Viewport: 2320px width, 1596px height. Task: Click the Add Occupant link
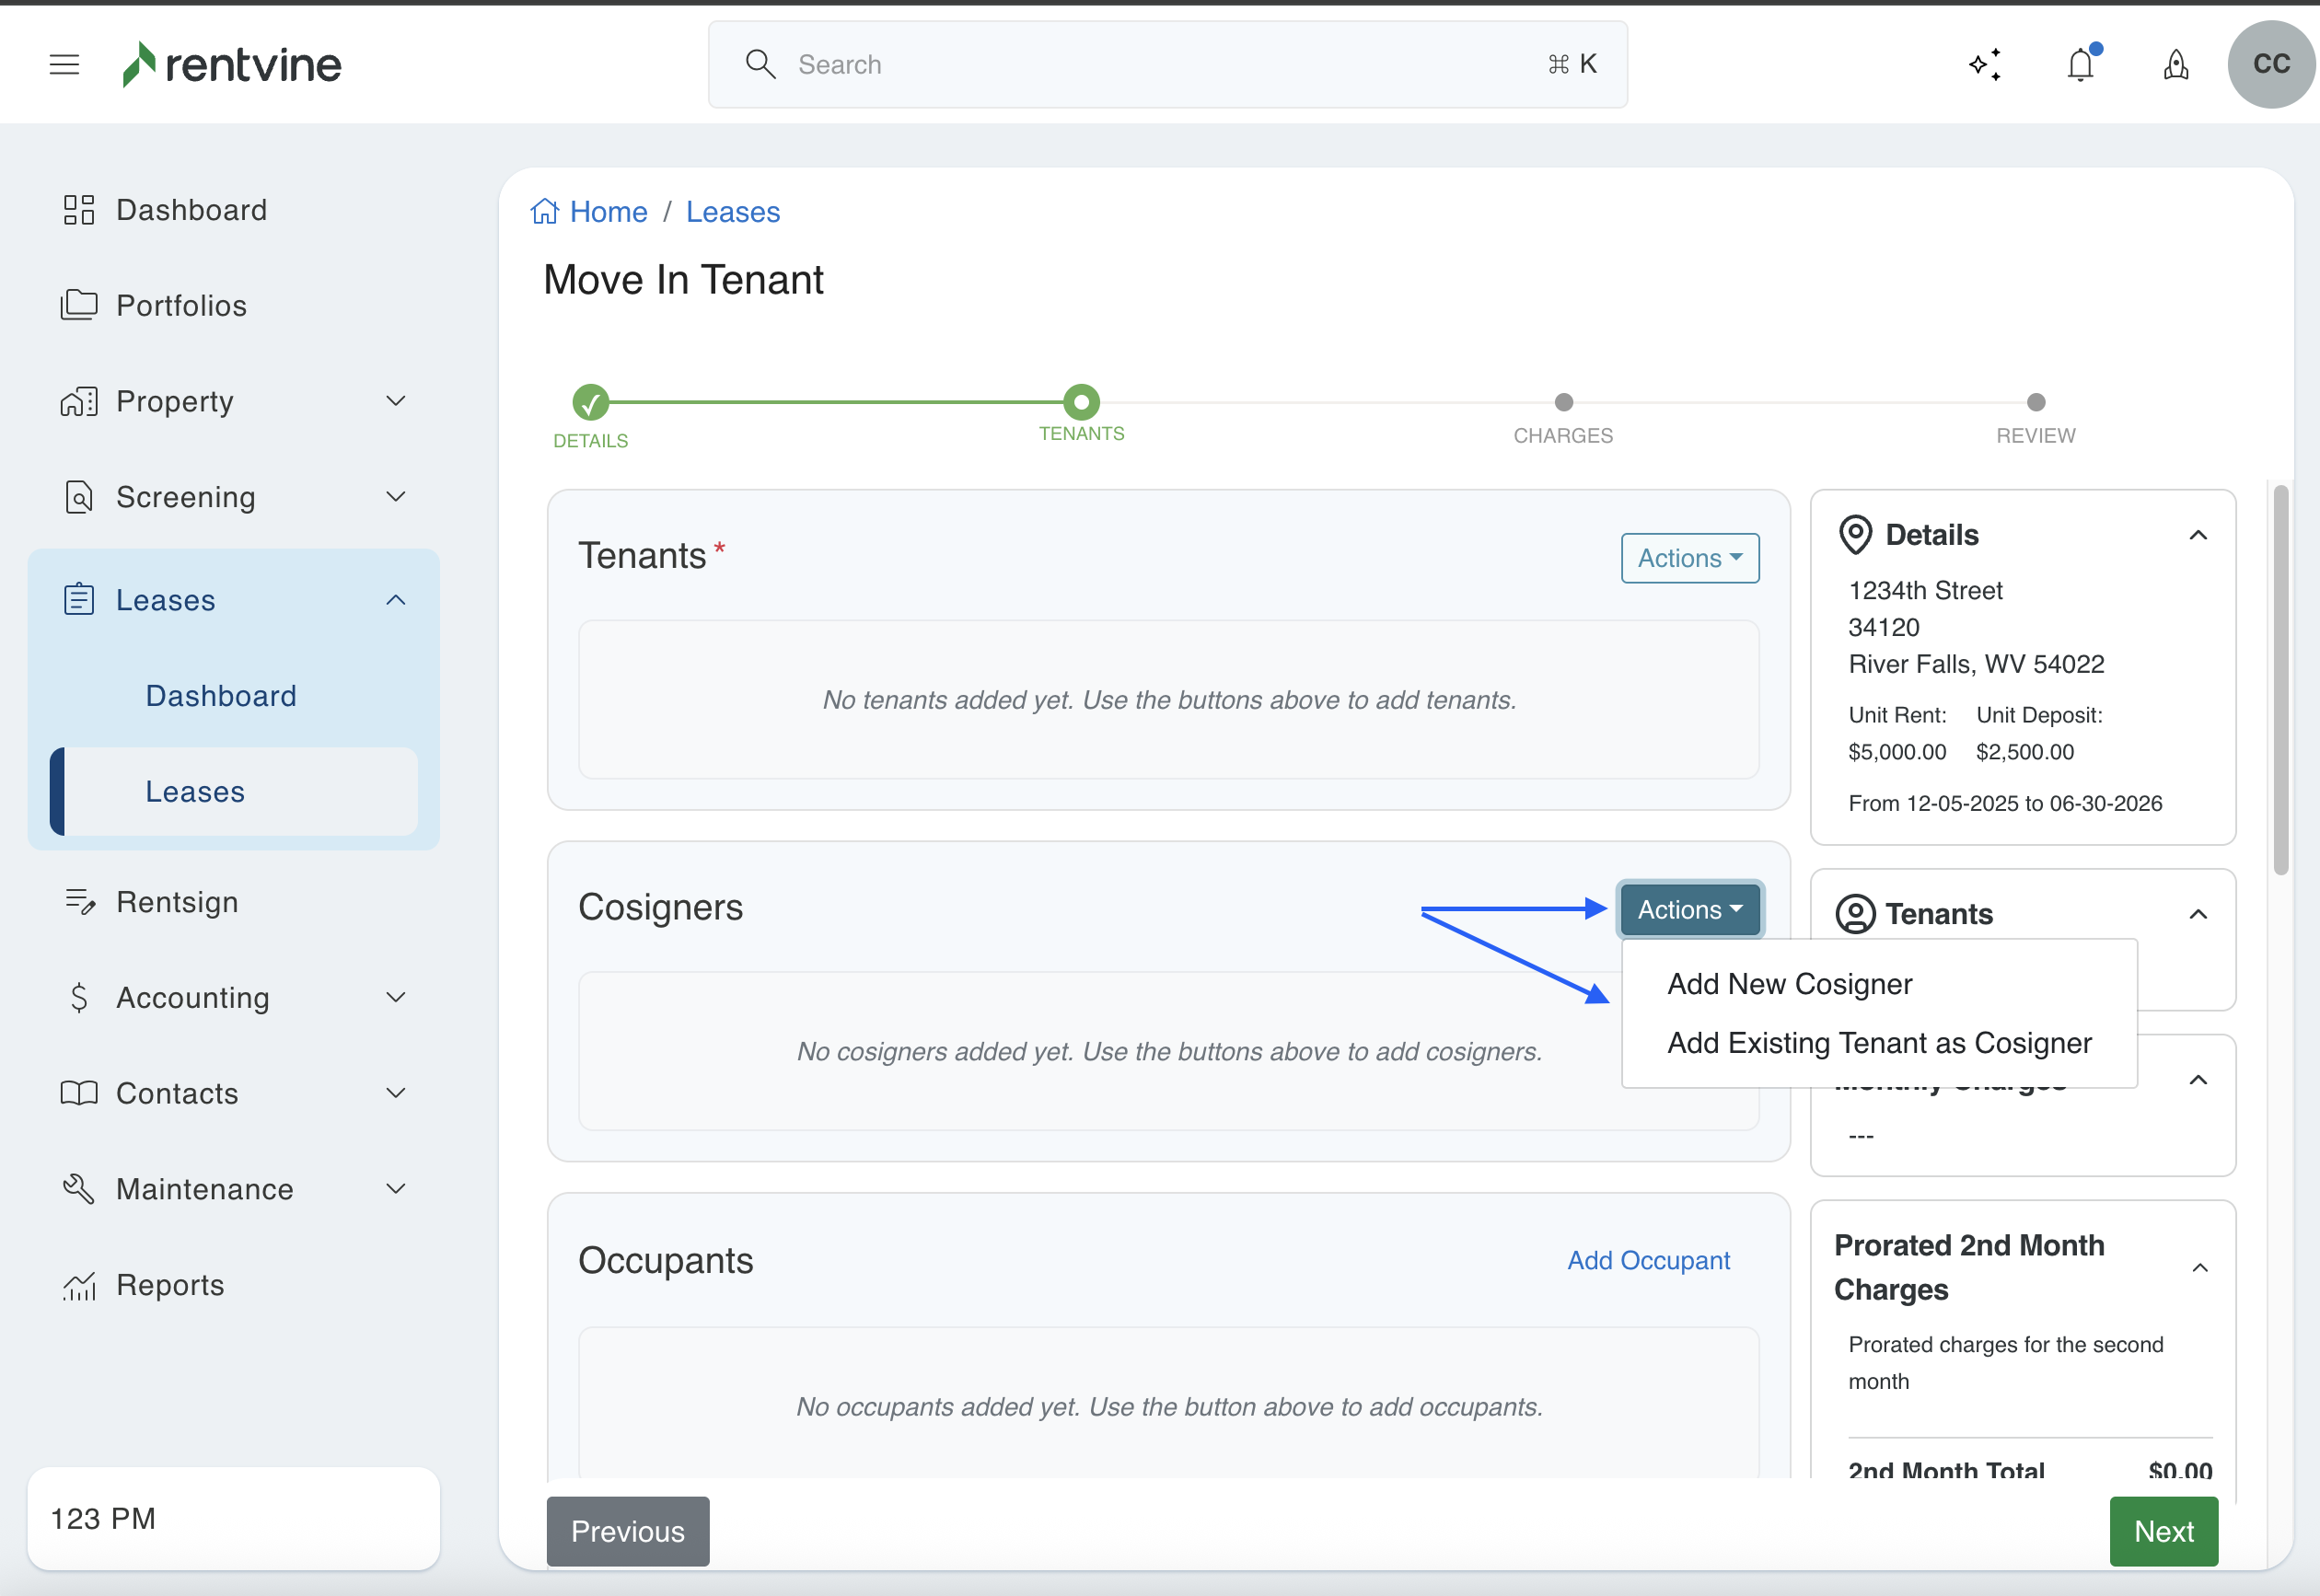(x=1648, y=1260)
